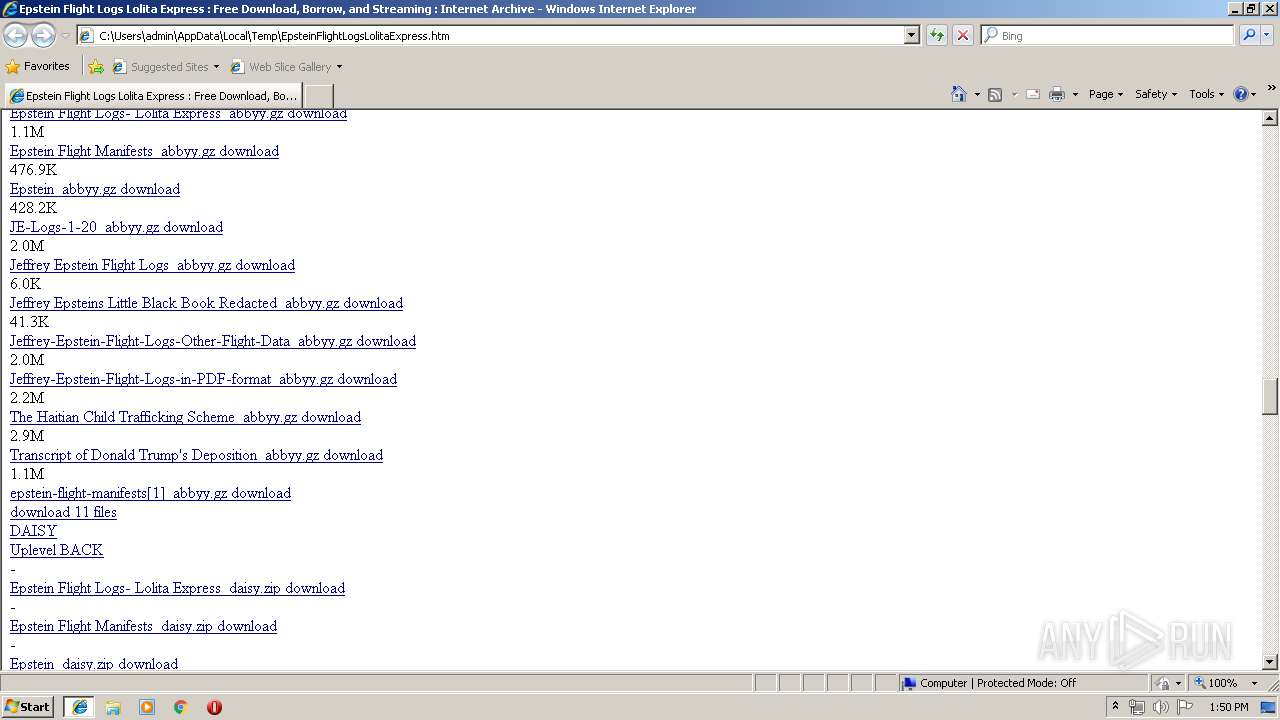
Task: Launch Internet Explorer from taskbar
Action: 79,707
